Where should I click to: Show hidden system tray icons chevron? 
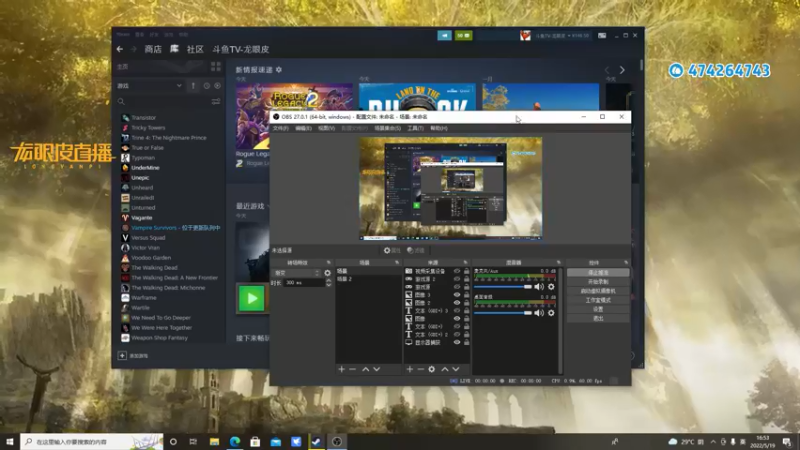[713, 442]
